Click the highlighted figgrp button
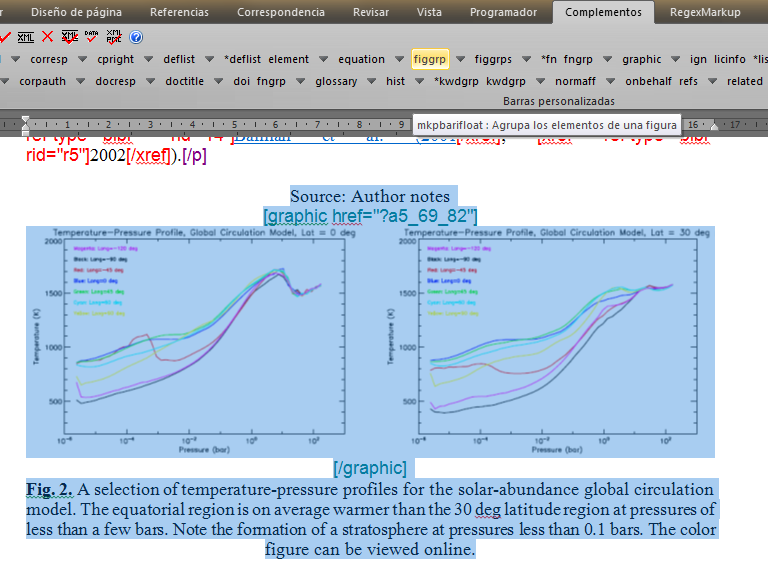 click(430, 60)
